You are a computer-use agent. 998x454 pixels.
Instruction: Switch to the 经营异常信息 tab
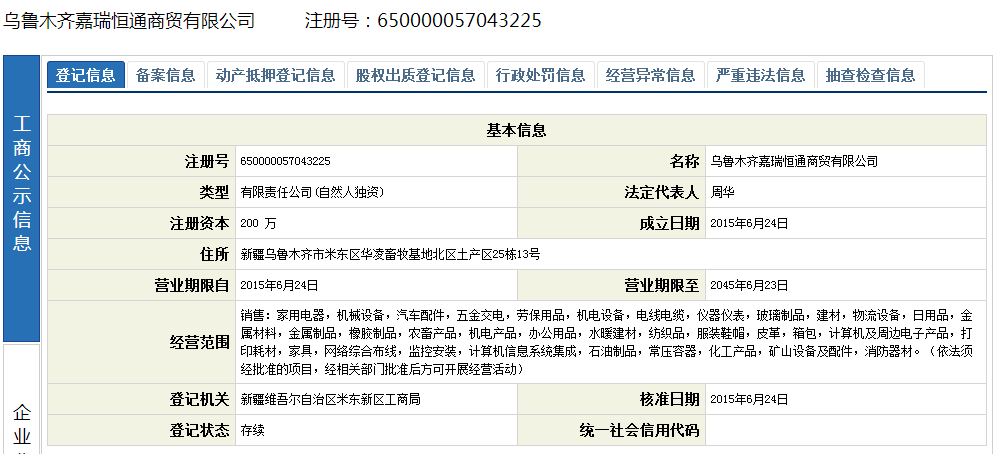tap(651, 75)
